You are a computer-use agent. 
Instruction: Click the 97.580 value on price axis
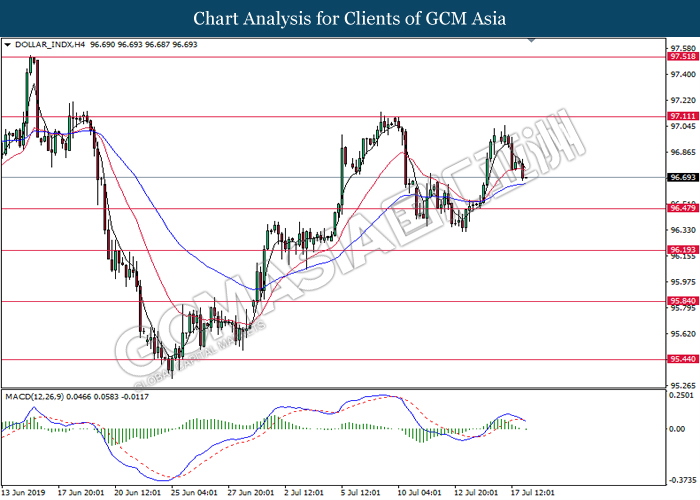pyautogui.click(x=681, y=47)
